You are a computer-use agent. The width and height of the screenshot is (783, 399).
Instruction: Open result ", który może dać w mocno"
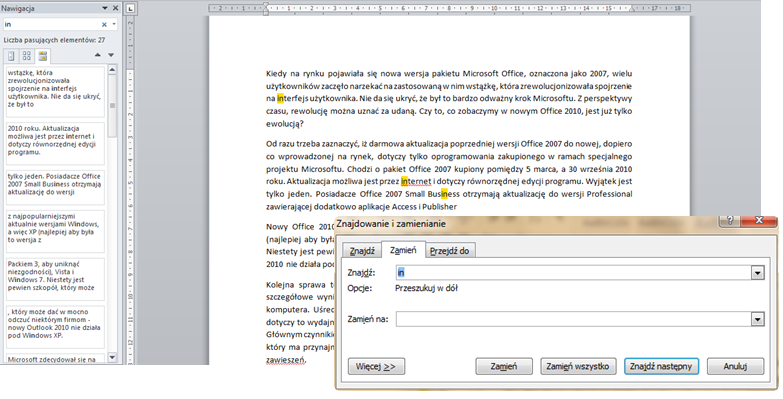(x=55, y=327)
